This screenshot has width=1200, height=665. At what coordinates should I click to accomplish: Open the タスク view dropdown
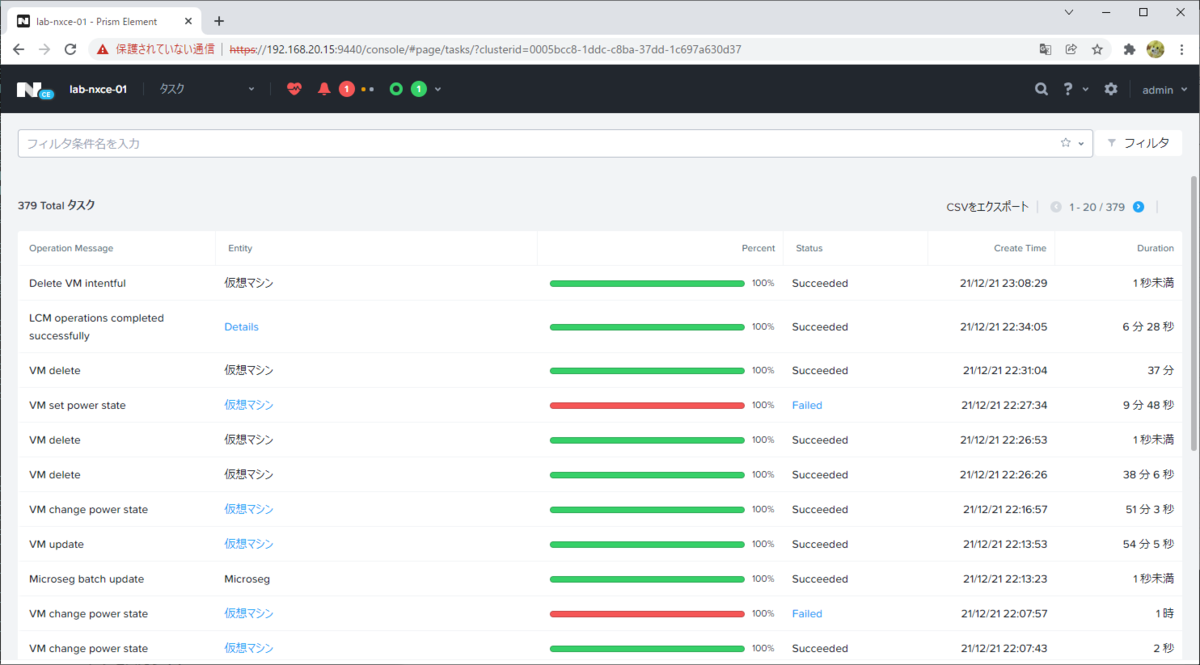(x=208, y=89)
